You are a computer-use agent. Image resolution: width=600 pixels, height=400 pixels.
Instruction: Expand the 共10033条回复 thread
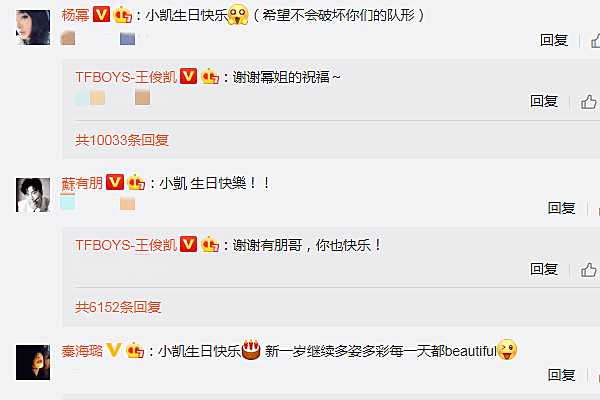[122, 140]
